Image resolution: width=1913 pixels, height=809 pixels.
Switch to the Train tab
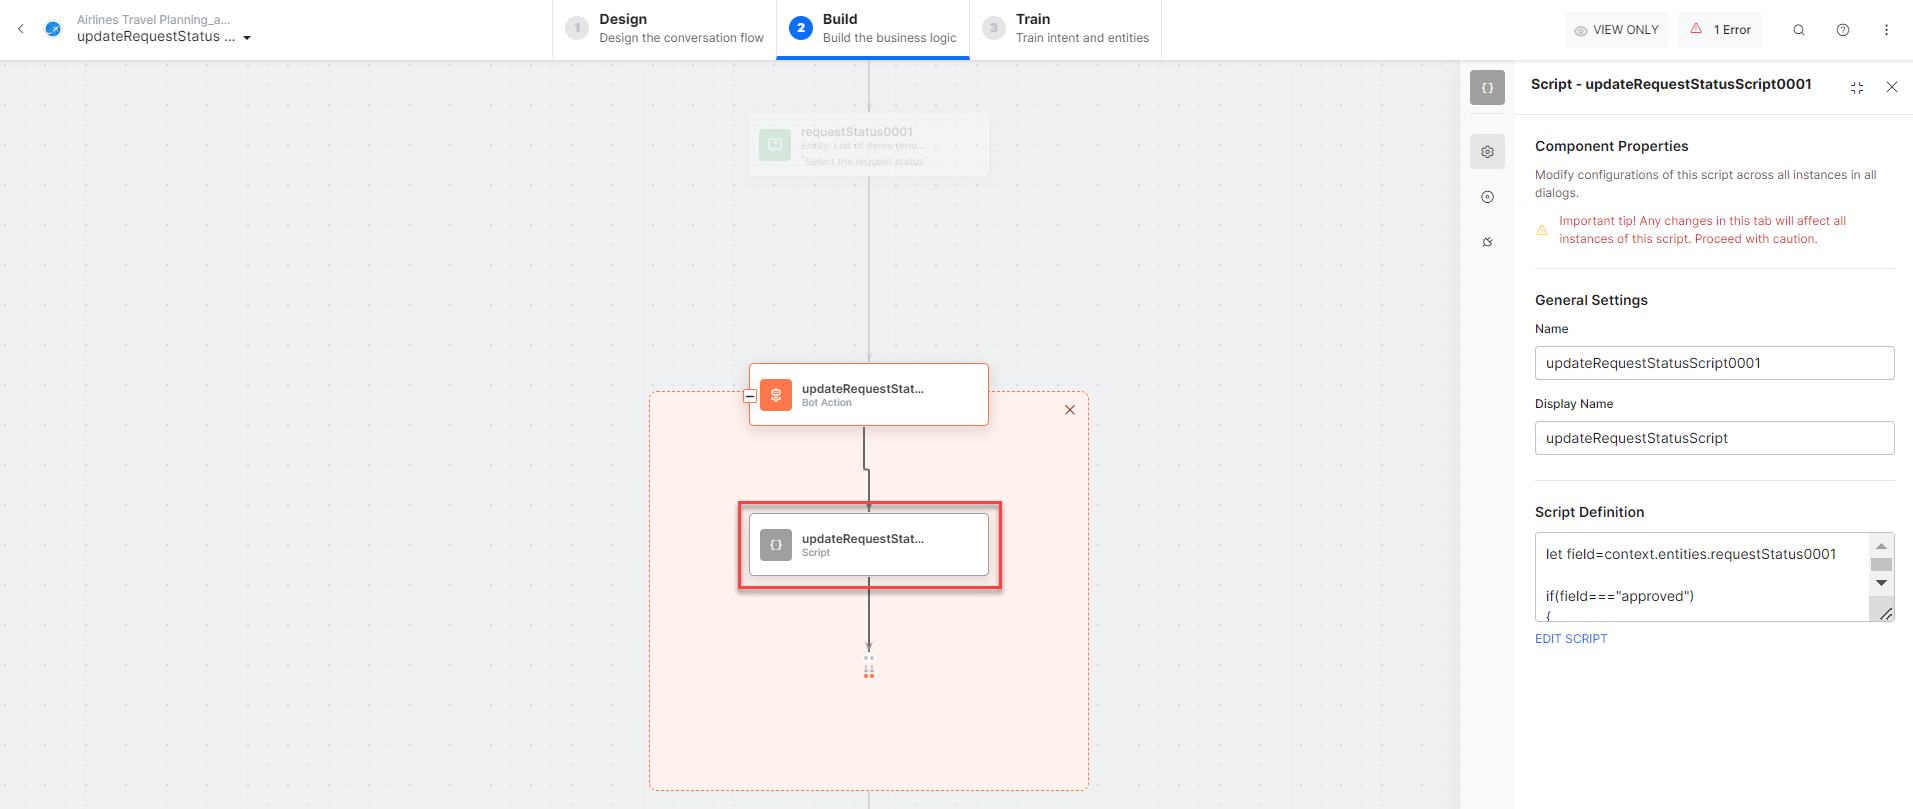(x=1066, y=29)
